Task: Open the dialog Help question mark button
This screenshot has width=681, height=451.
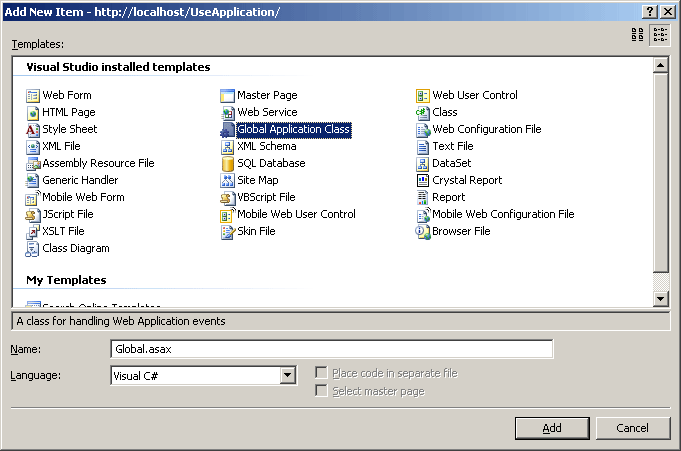Action: coord(650,10)
